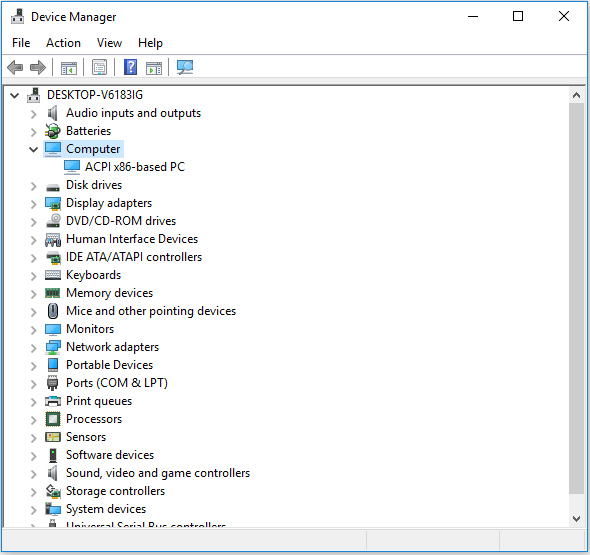
Task: Click the DVD/CD-ROM drives disc icon
Action: tap(53, 221)
